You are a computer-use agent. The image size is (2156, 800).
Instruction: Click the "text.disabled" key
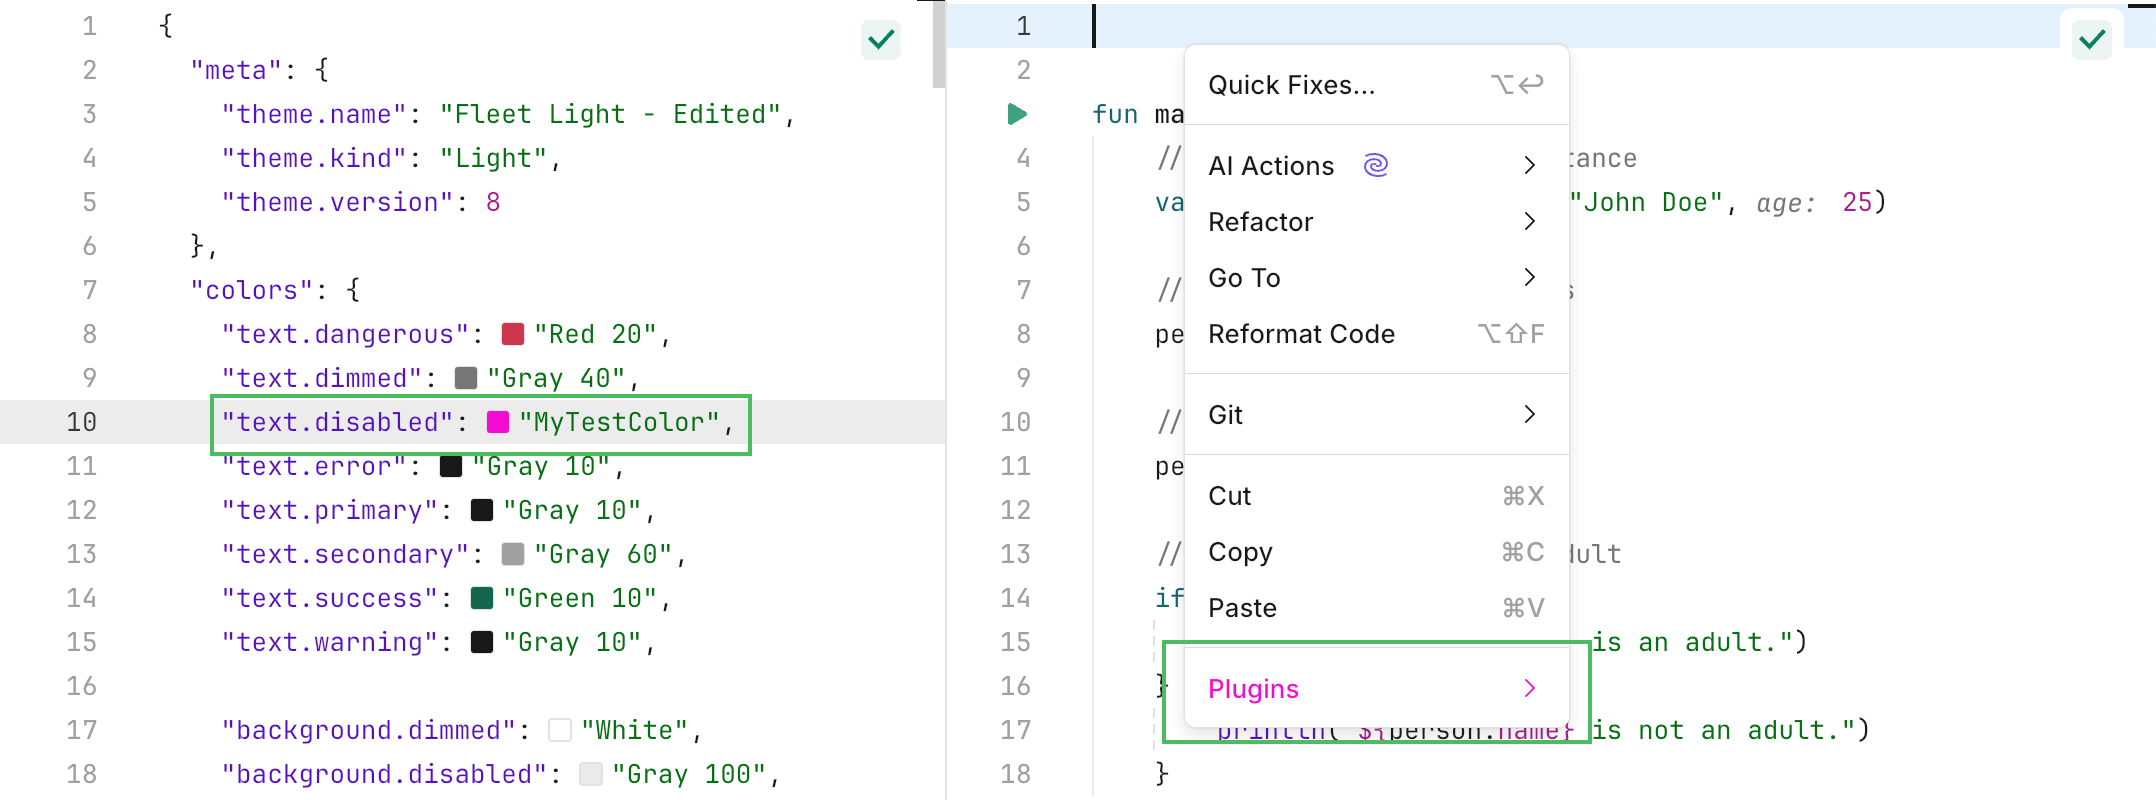338,422
